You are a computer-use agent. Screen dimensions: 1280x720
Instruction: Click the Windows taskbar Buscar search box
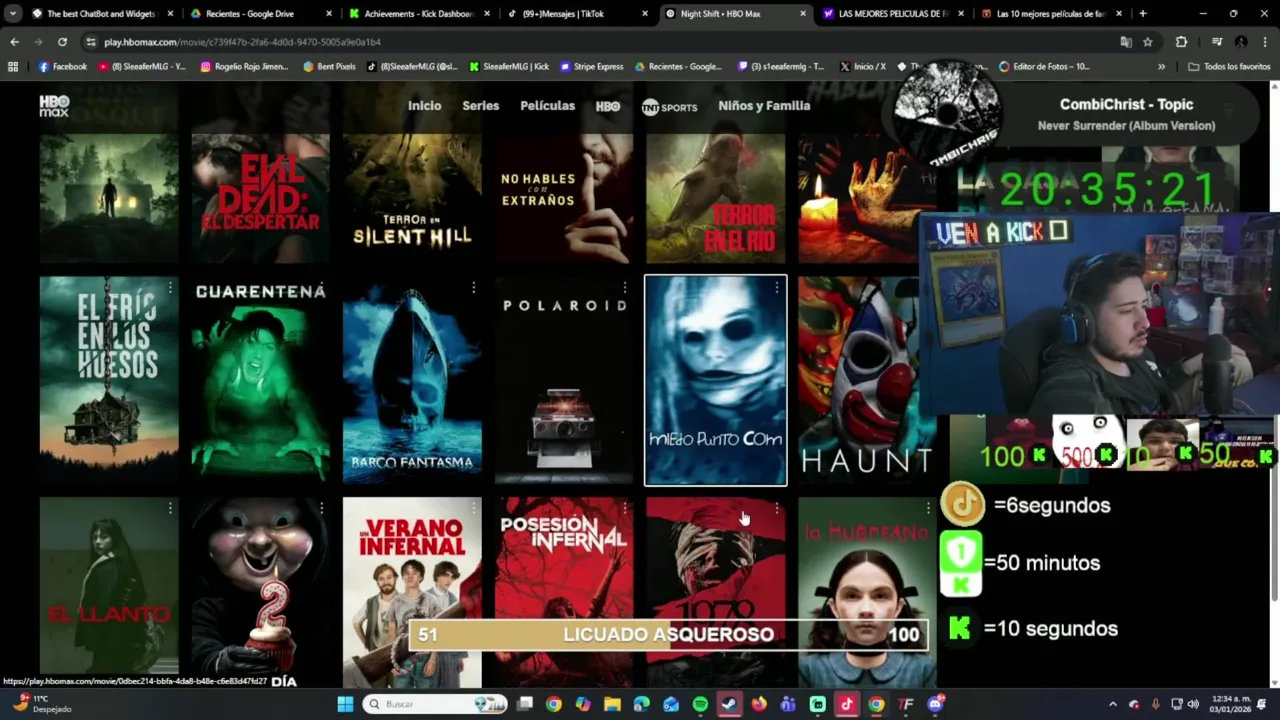tap(434, 704)
